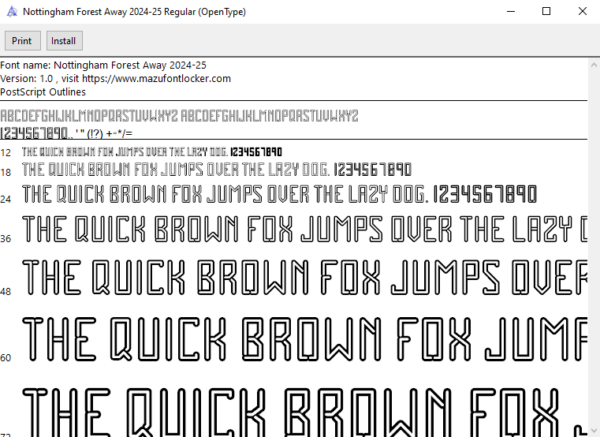Click the size 12 sample sentence
The image size is (600, 437).
152,152
